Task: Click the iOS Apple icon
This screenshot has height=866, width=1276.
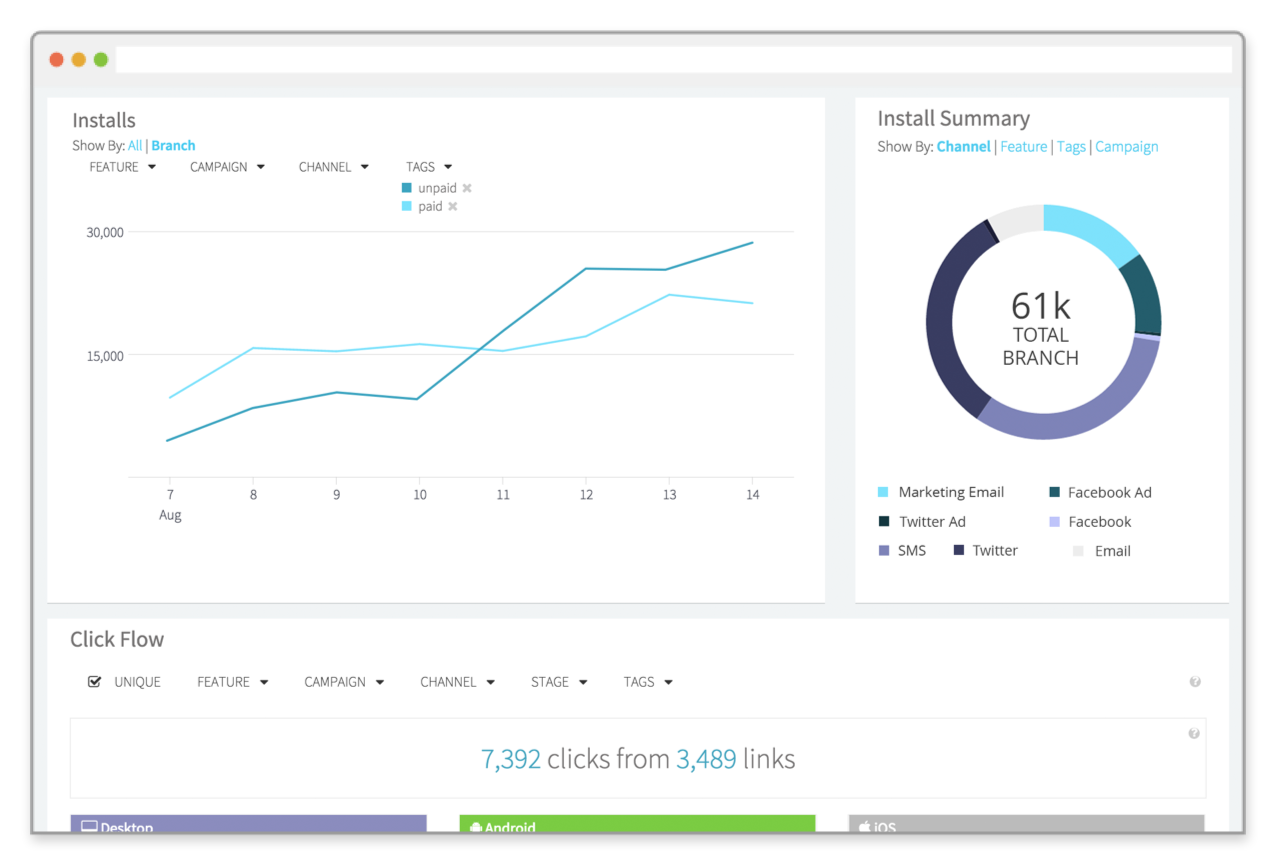Action: coord(864,827)
